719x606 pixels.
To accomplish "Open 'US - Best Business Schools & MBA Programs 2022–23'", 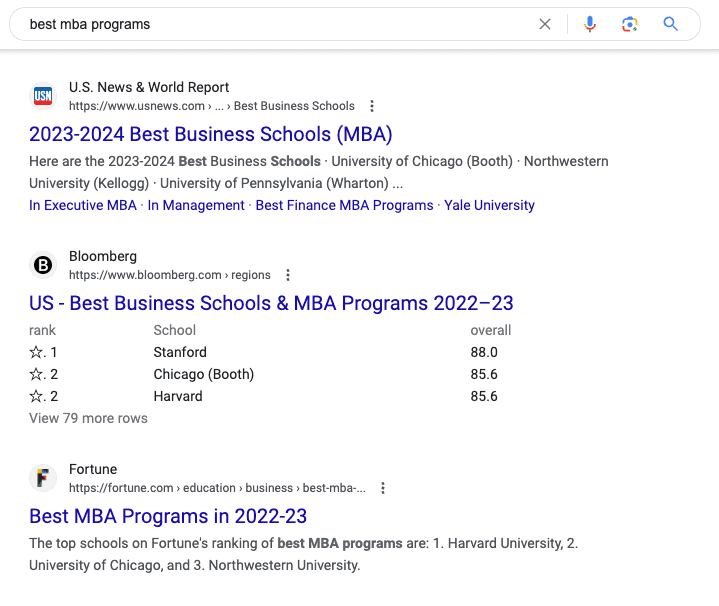I will (x=271, y=303).
